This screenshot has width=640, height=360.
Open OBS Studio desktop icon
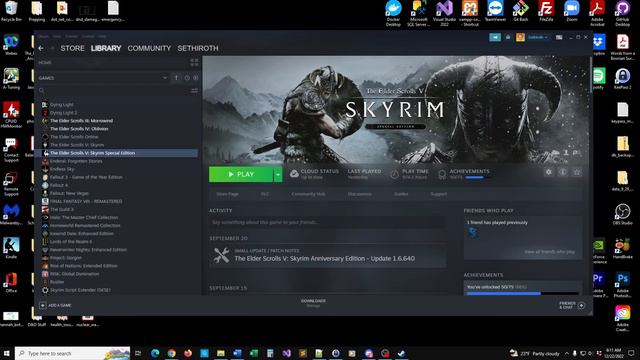point(622,214)
